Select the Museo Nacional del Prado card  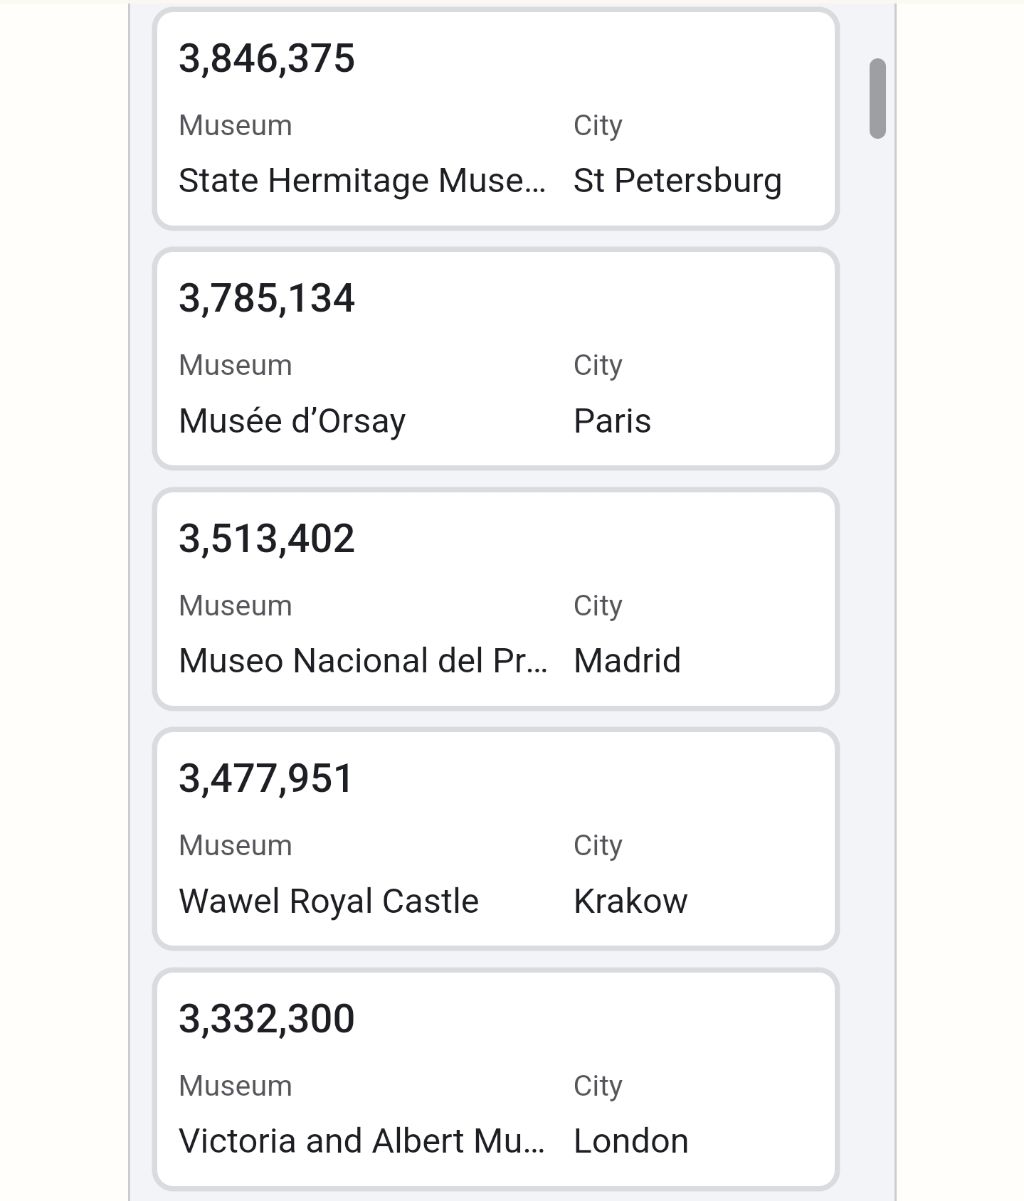(495, 599)
